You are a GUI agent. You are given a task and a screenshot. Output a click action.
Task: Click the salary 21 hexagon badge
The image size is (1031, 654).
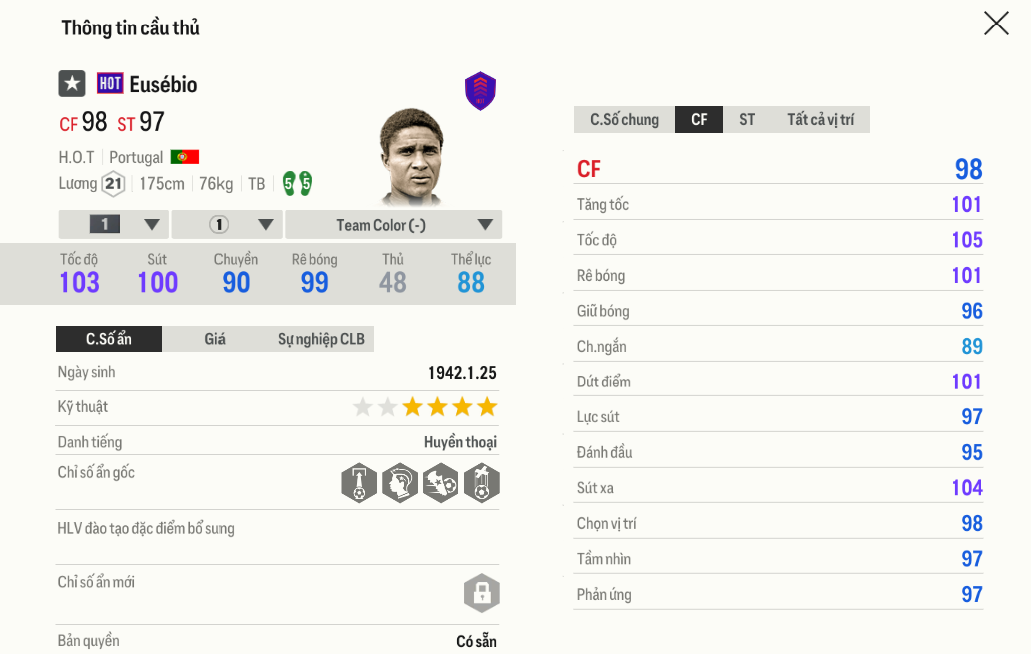pyautogui.click(x=113, y=183)
